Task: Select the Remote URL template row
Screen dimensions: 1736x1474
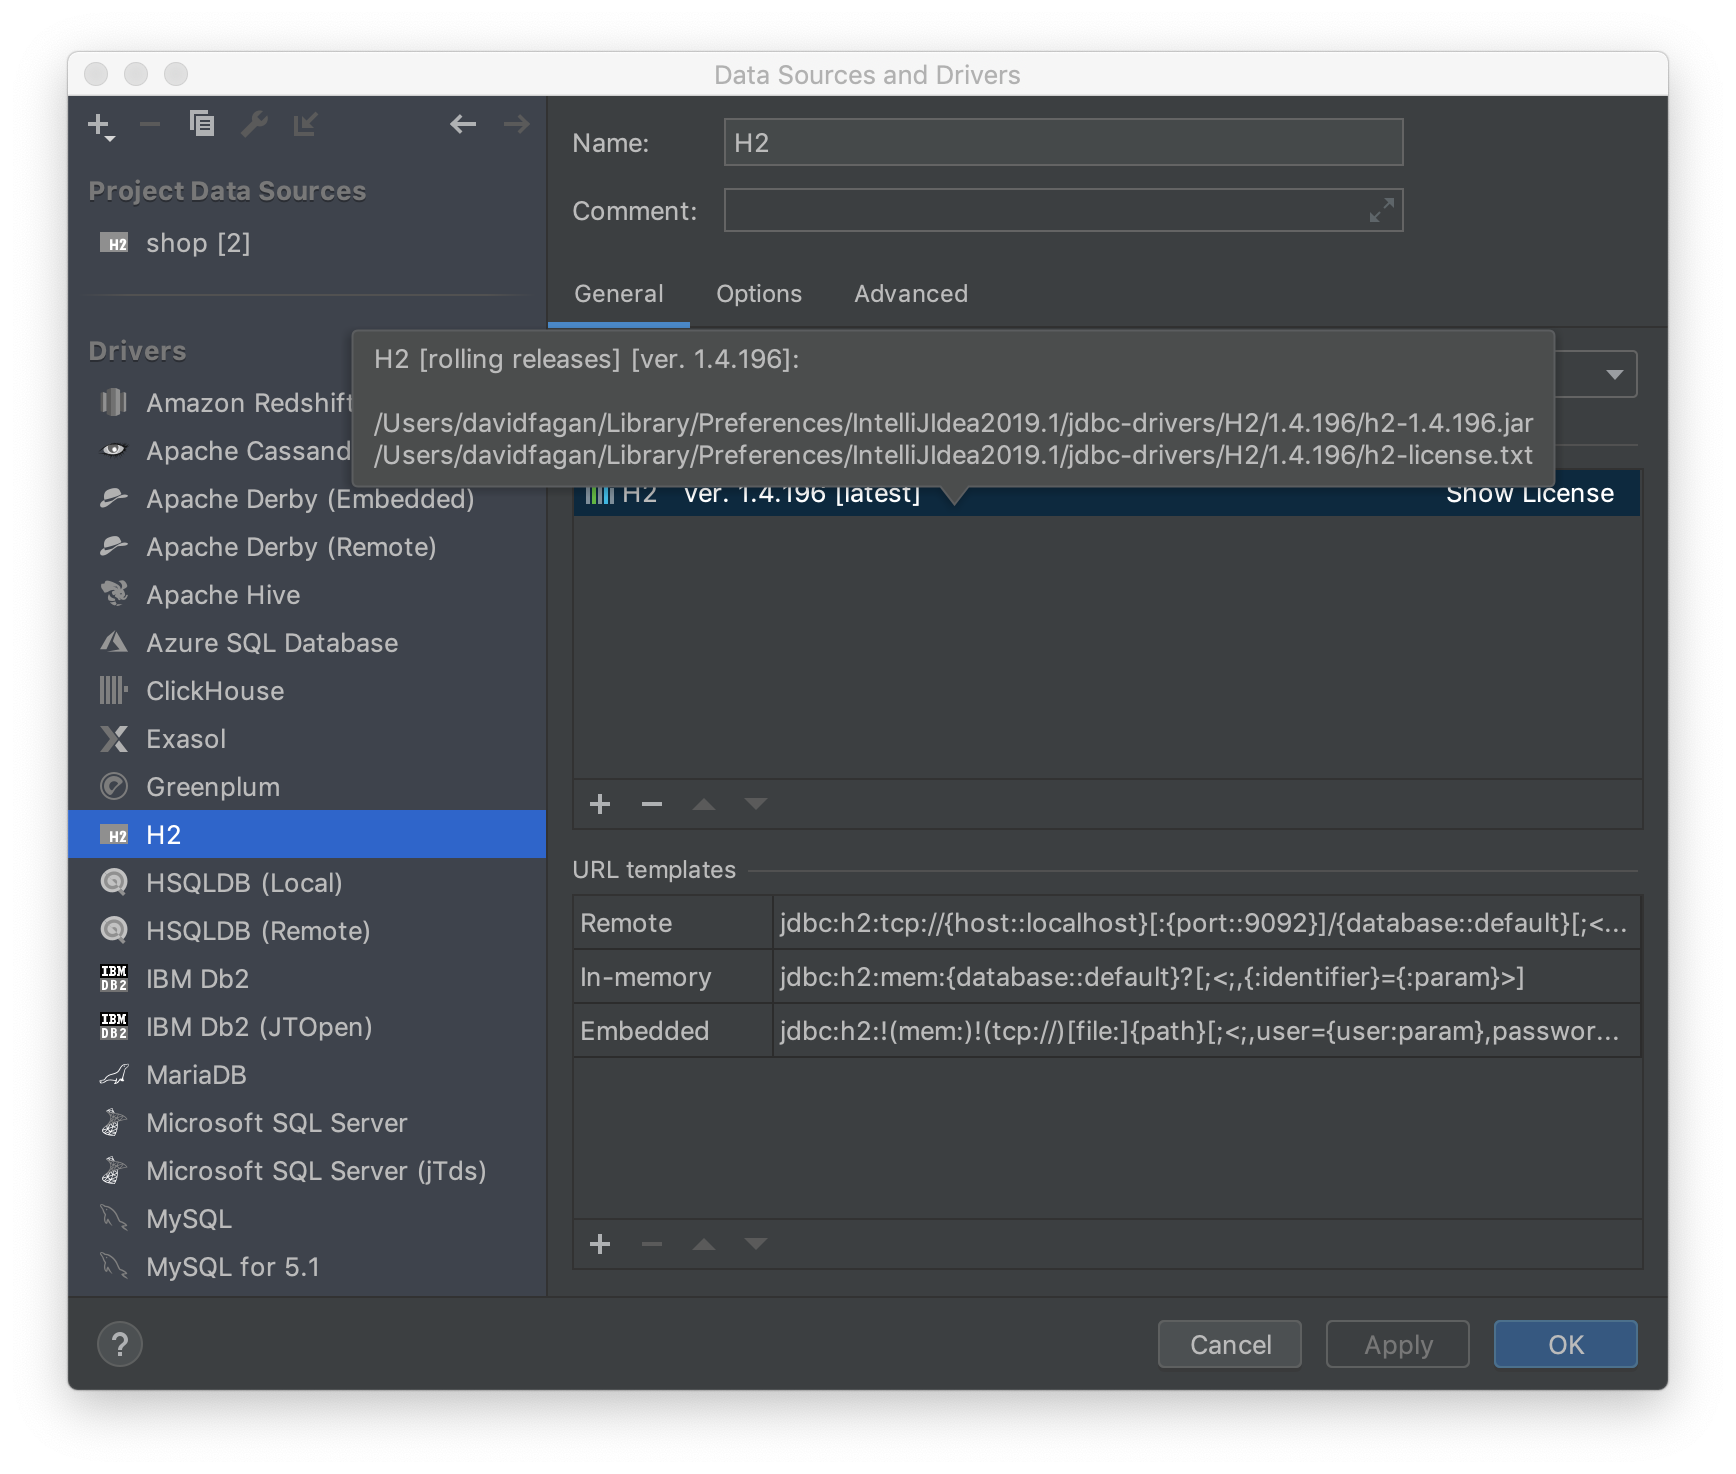Action: pos(1107,923)
